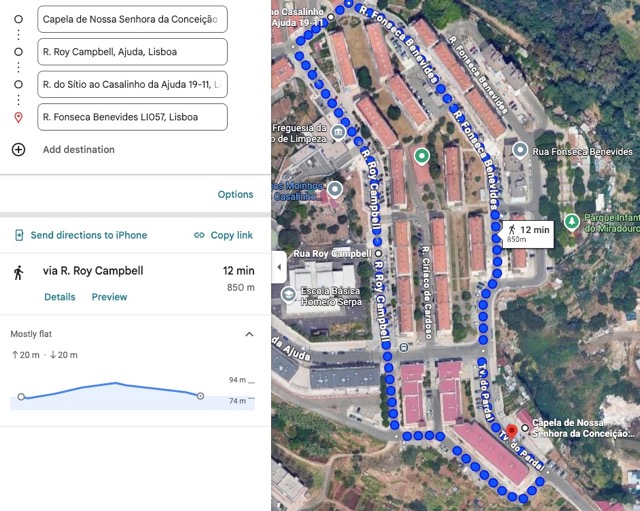Open route Details
Viewport: 640px width, 511px height.
click(59, 297)
